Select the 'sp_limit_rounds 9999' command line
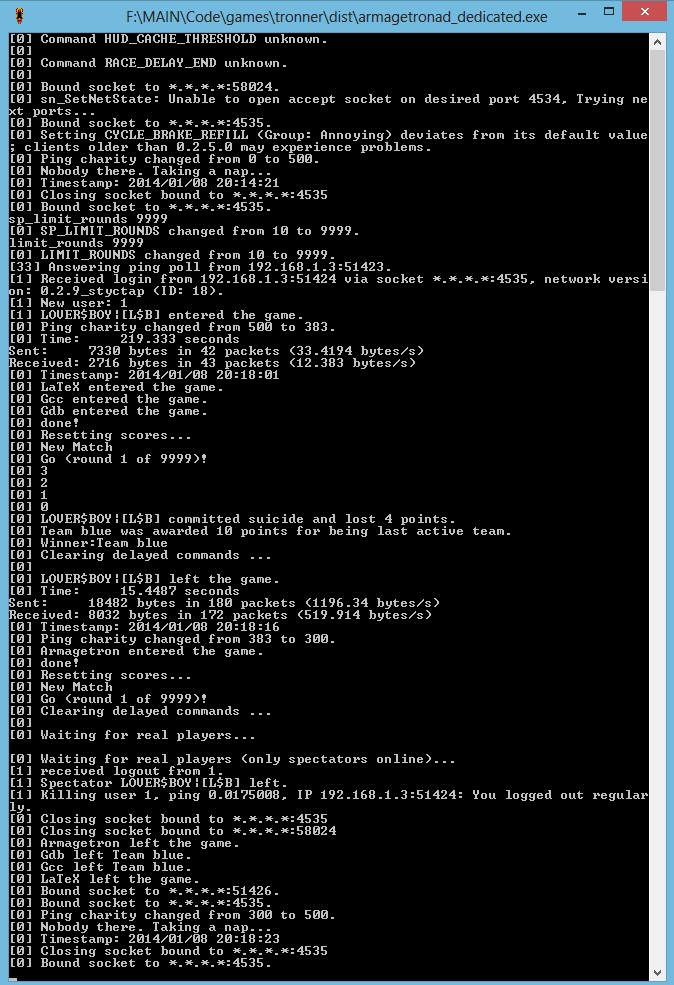 tap(88, 219)
